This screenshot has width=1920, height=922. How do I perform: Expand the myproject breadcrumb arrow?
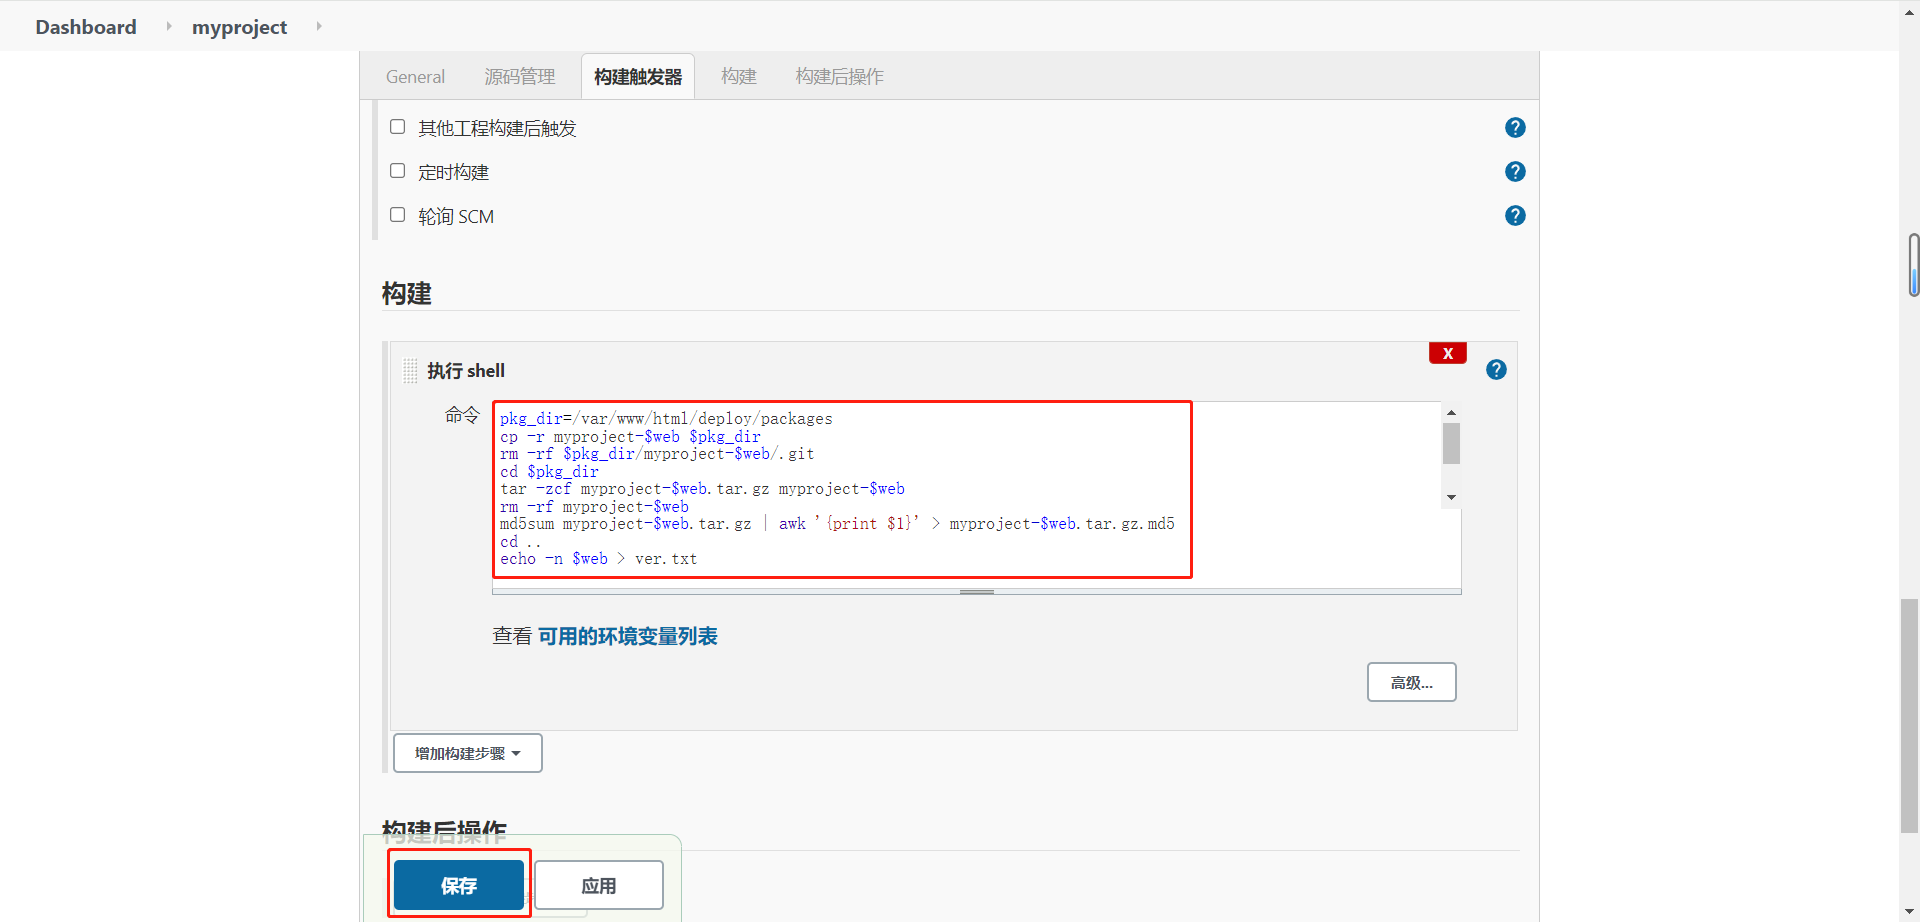319,26
